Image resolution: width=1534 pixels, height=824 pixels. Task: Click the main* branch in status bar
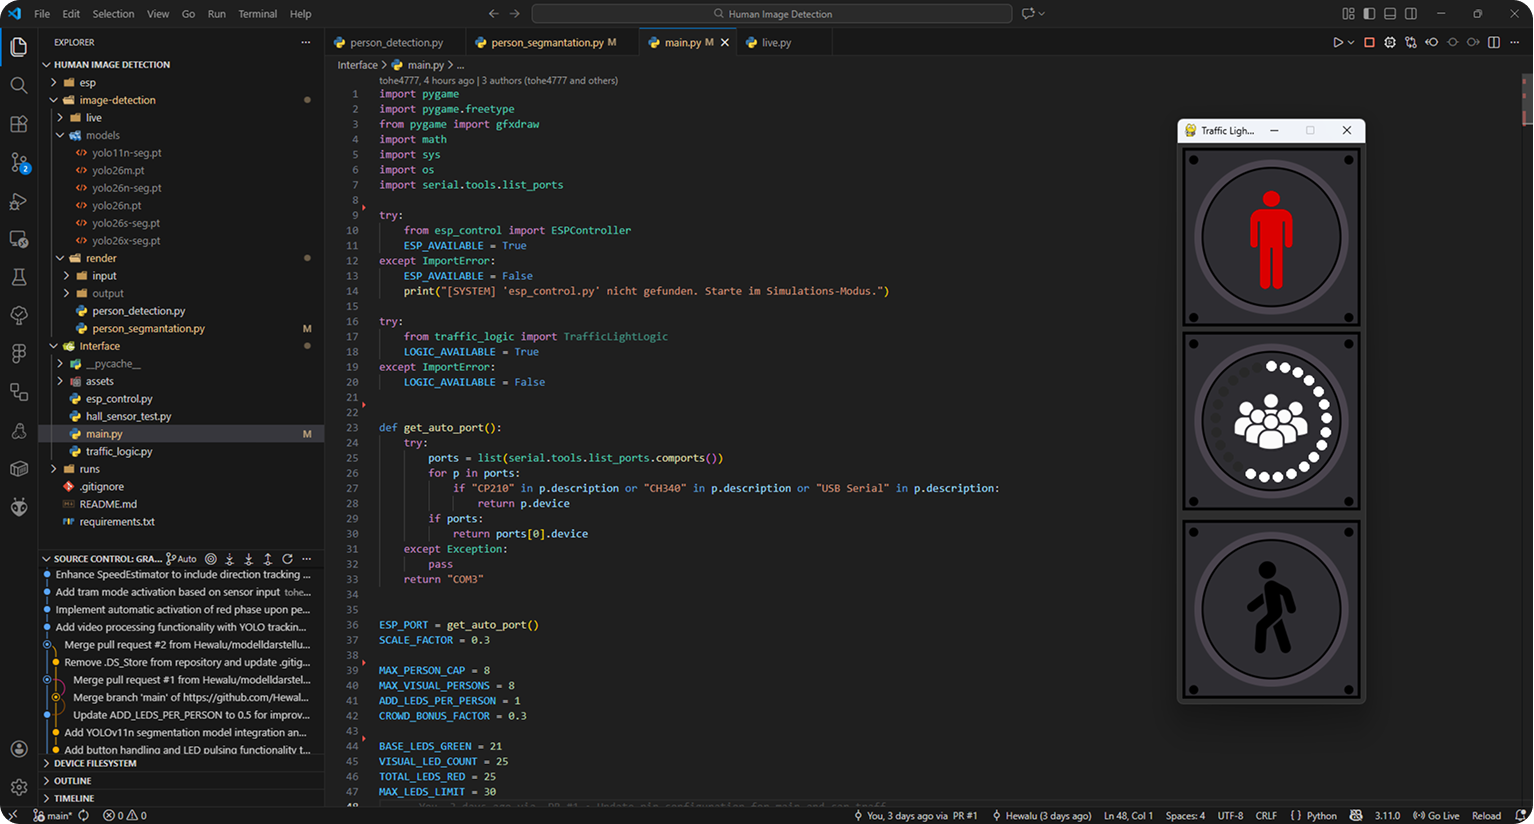[x=52, y=816]
